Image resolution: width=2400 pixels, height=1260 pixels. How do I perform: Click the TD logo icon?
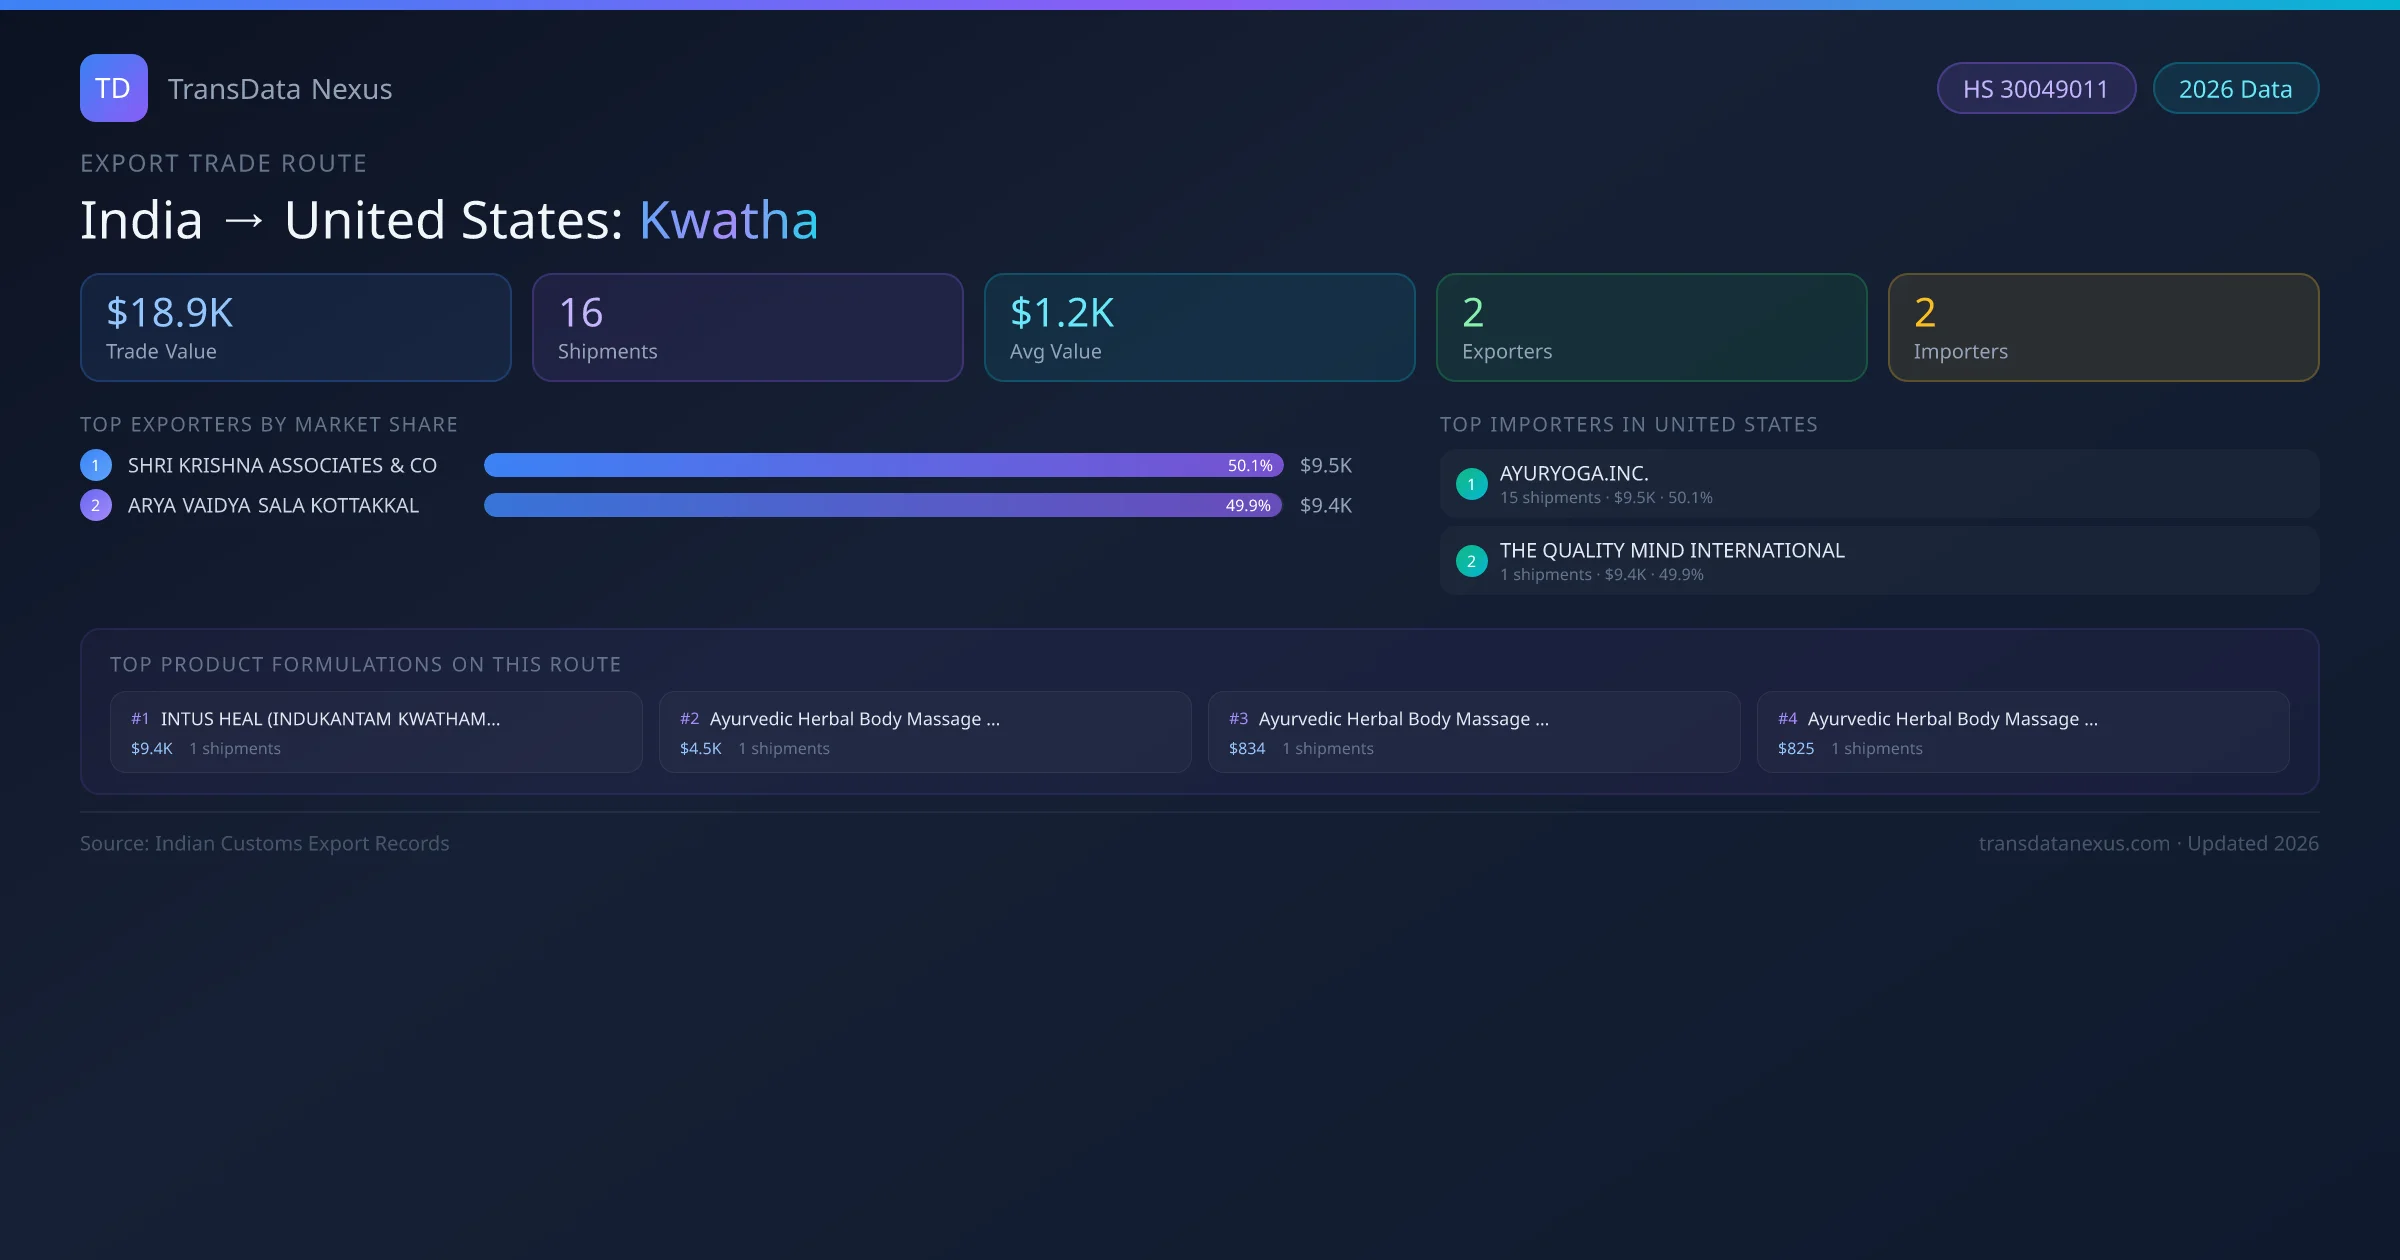[x=113, y=88]
